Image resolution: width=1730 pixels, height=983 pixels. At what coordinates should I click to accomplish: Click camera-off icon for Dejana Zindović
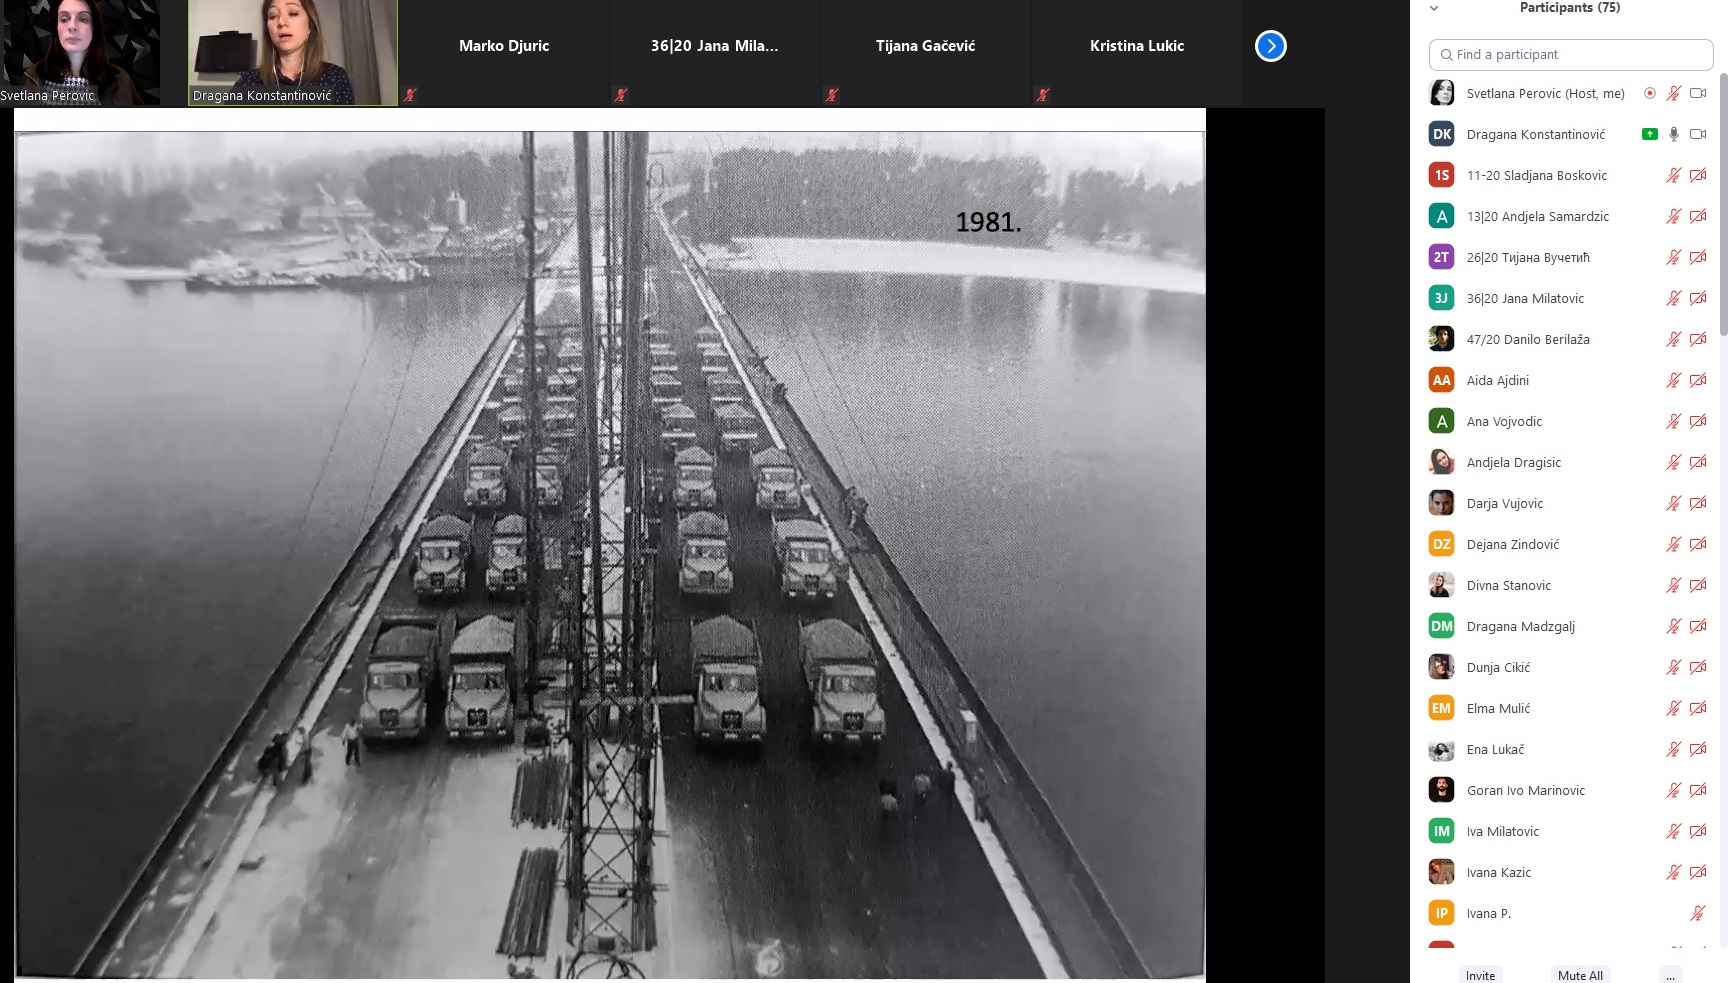click(x=1698, y=544)
